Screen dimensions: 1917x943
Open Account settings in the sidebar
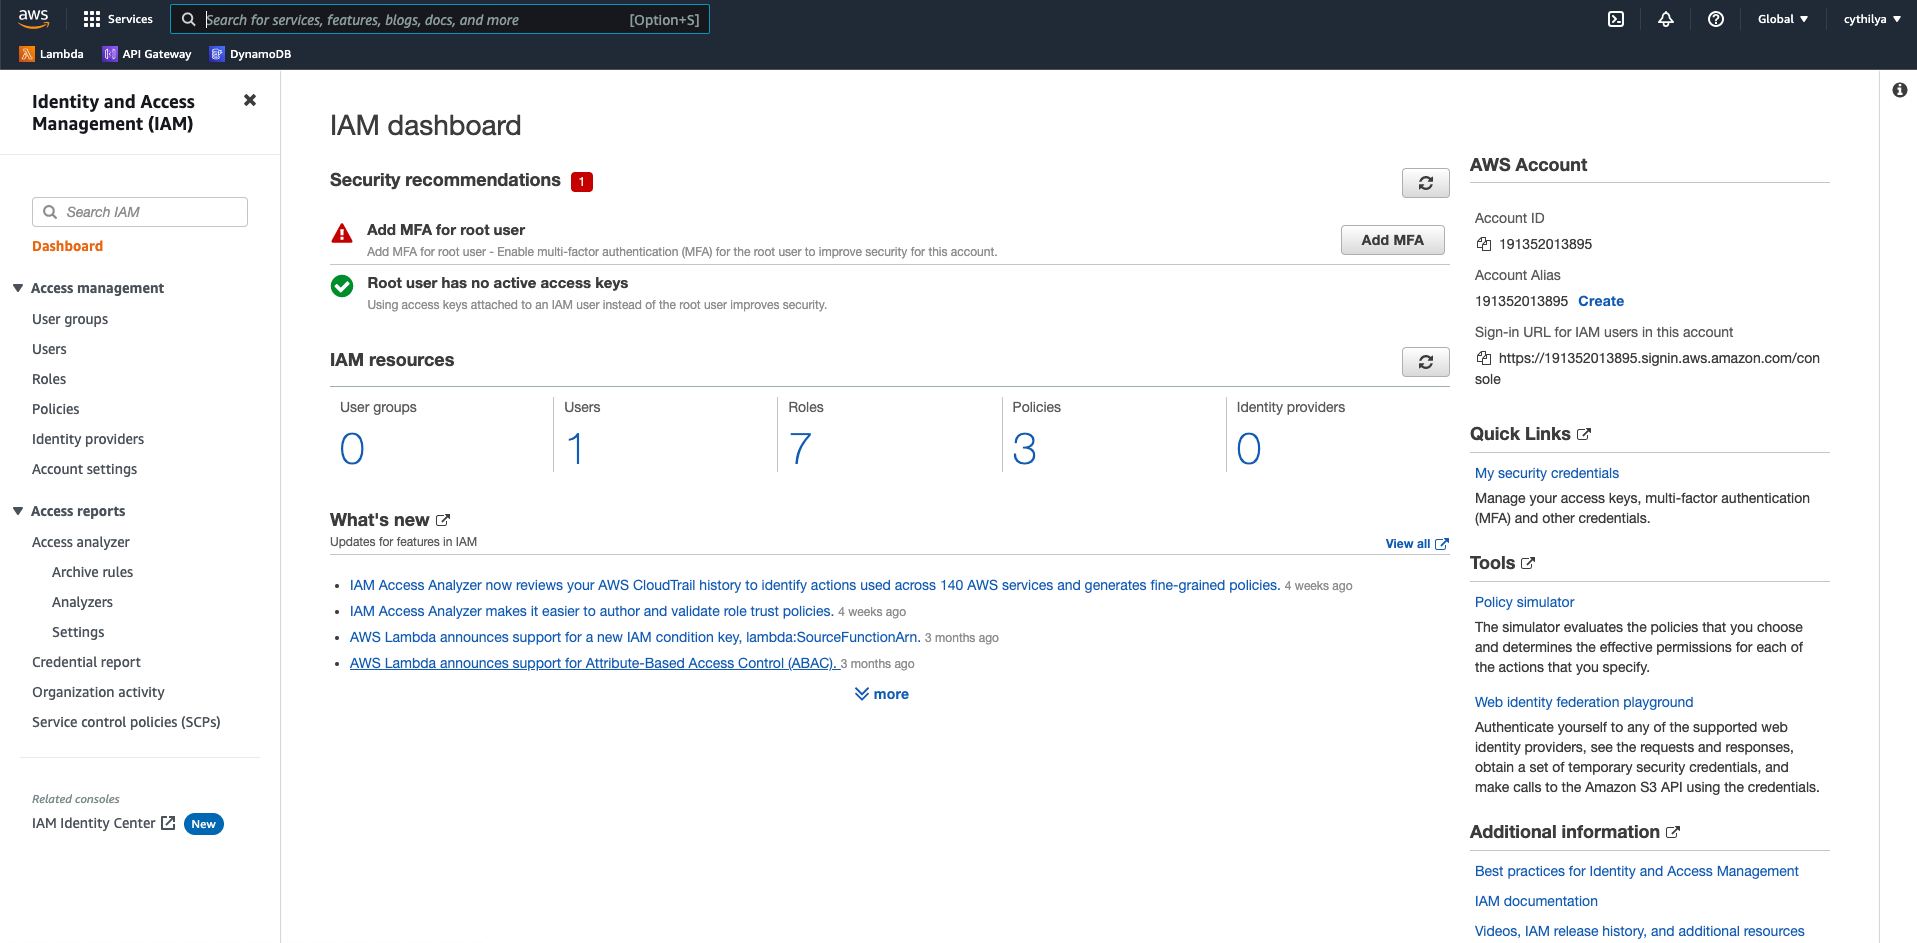click(x=85, y=469)
